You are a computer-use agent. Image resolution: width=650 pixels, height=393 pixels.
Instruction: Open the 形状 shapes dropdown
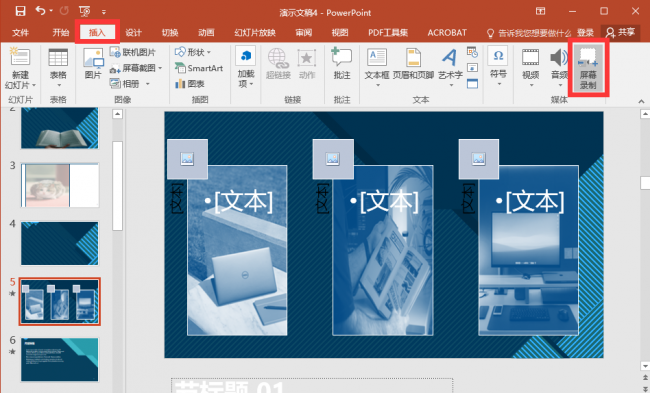point(193,52)
